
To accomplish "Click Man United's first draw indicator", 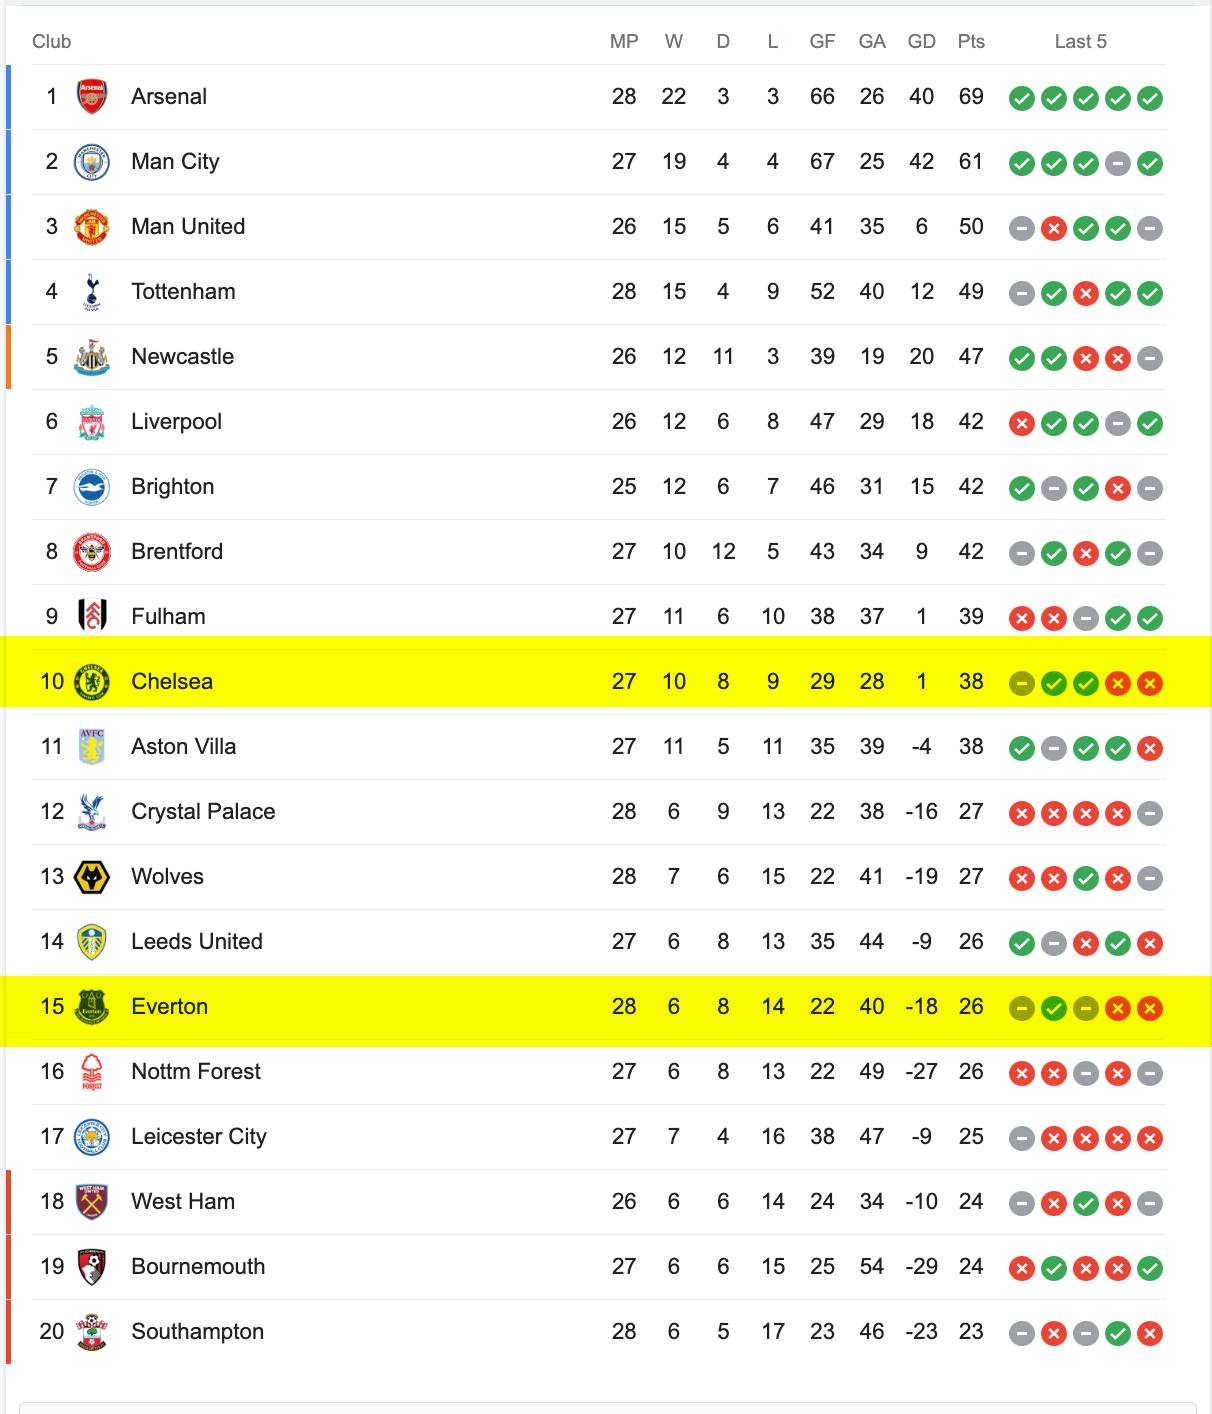I will 1021,228.
